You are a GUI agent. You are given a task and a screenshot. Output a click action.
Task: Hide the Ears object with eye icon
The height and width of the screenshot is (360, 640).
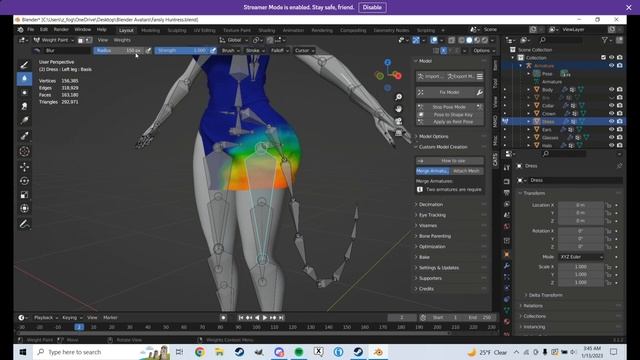(x=611, y=129)
